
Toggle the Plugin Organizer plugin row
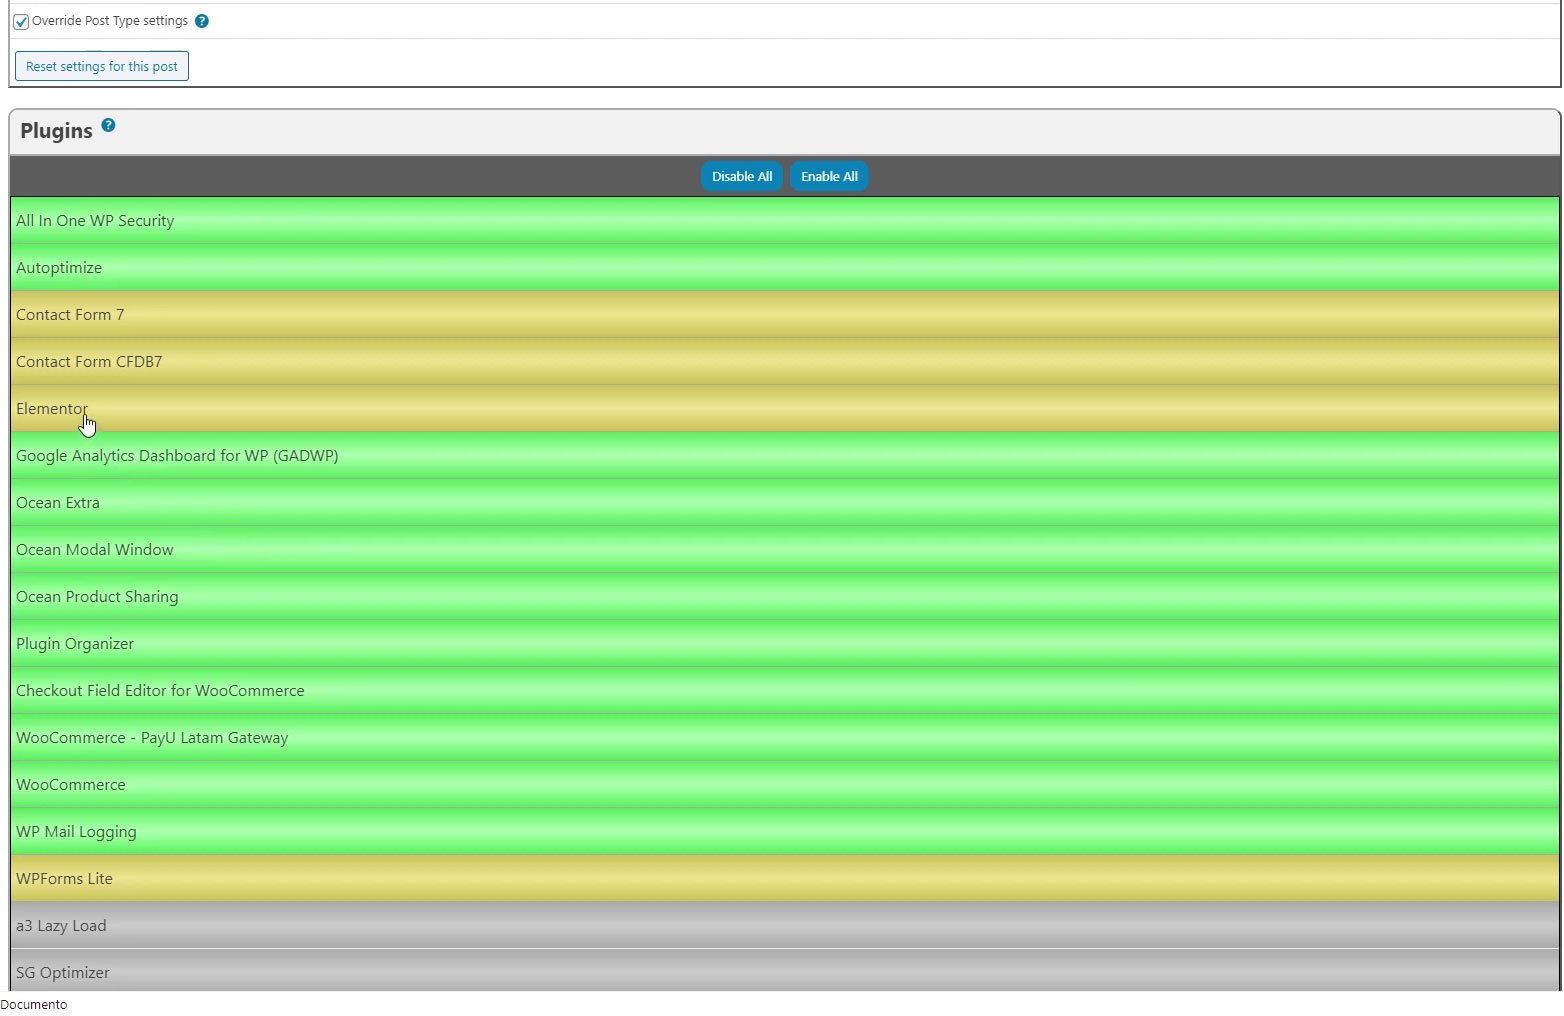[x=785, y=643]
